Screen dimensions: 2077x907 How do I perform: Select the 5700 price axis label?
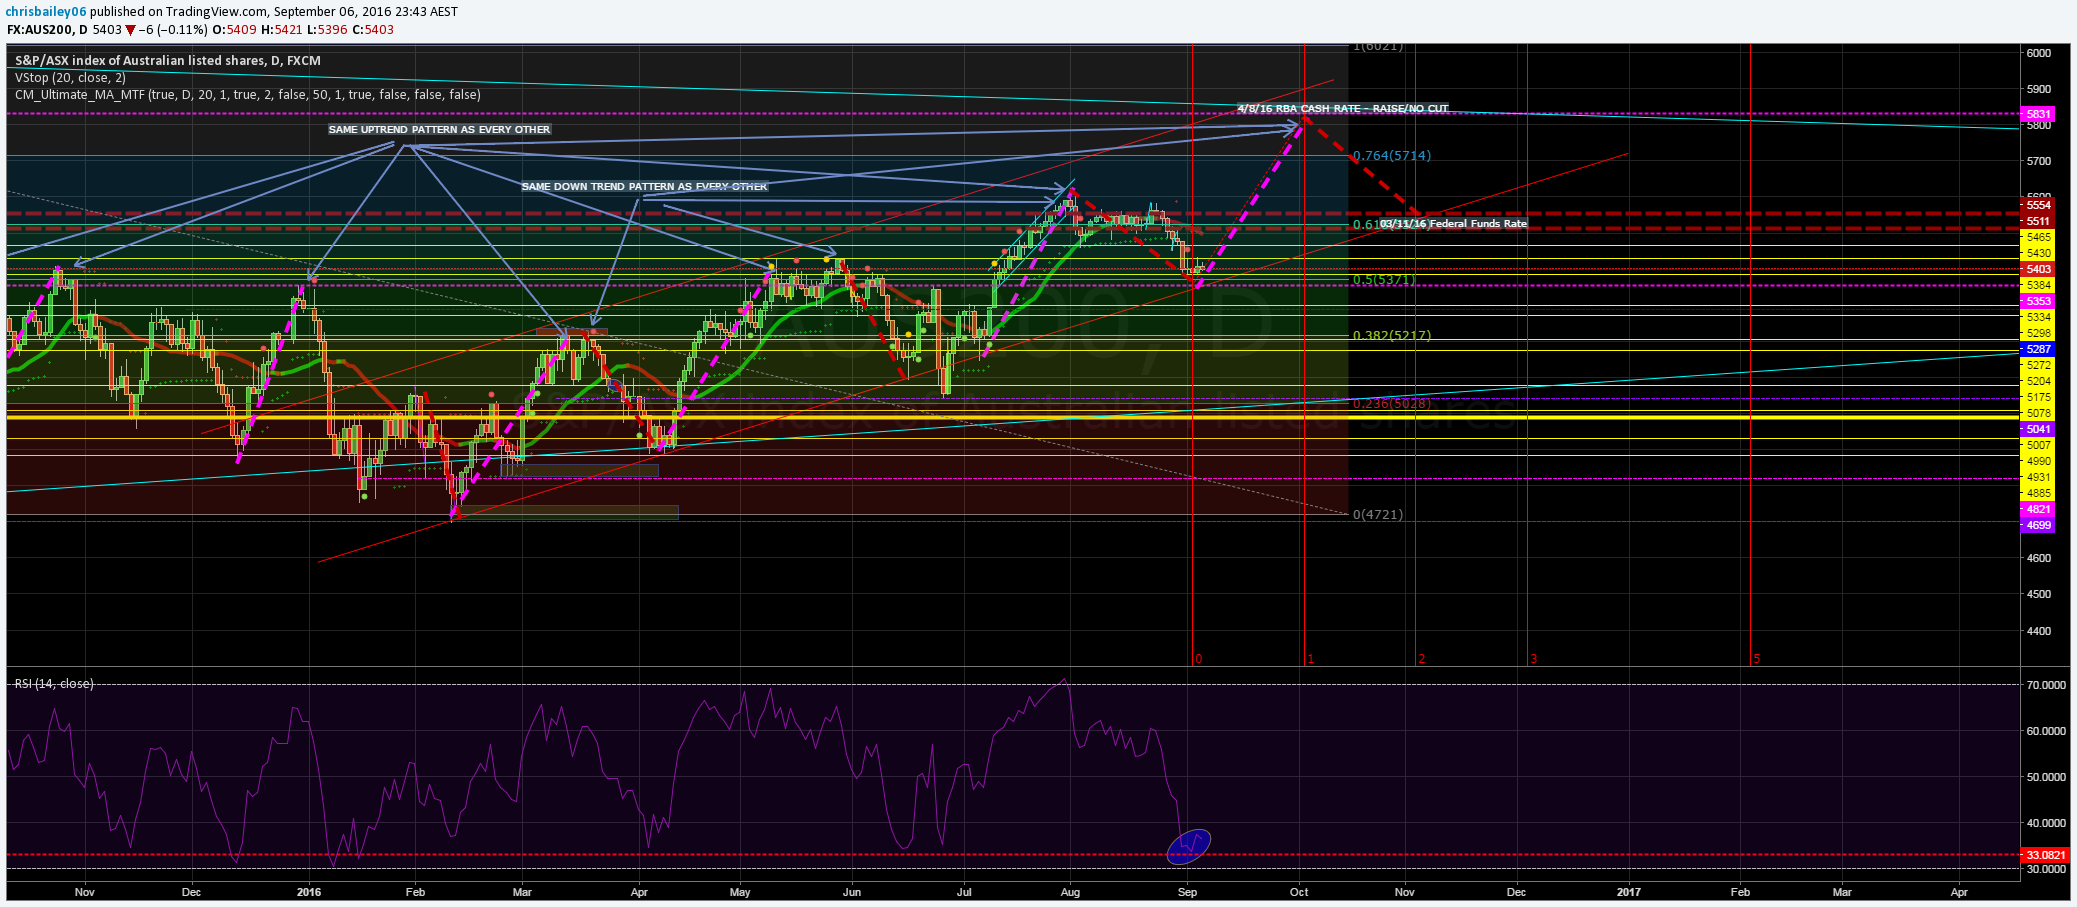(2039, 161)
